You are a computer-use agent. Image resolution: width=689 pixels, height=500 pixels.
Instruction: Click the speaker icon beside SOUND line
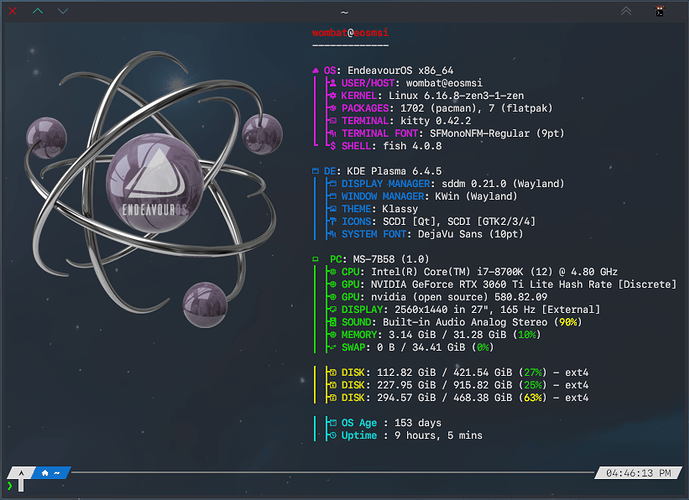click(x=333, y=322)
